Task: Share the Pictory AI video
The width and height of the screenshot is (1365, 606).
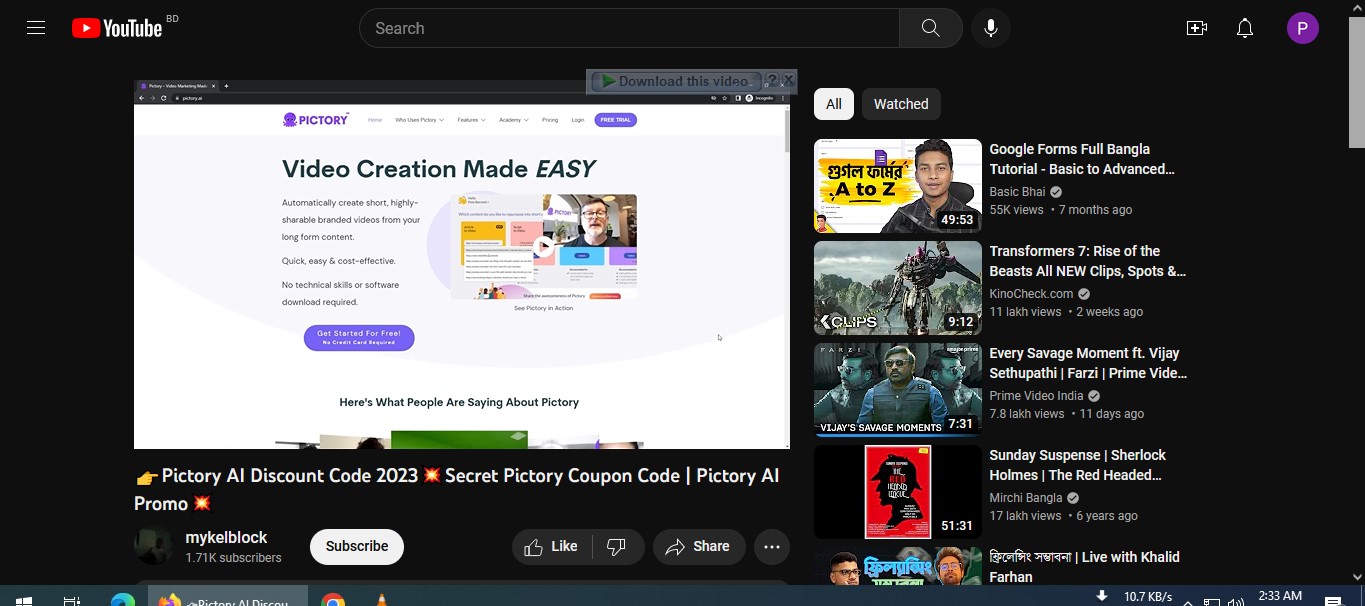Action: pos(699,547)
